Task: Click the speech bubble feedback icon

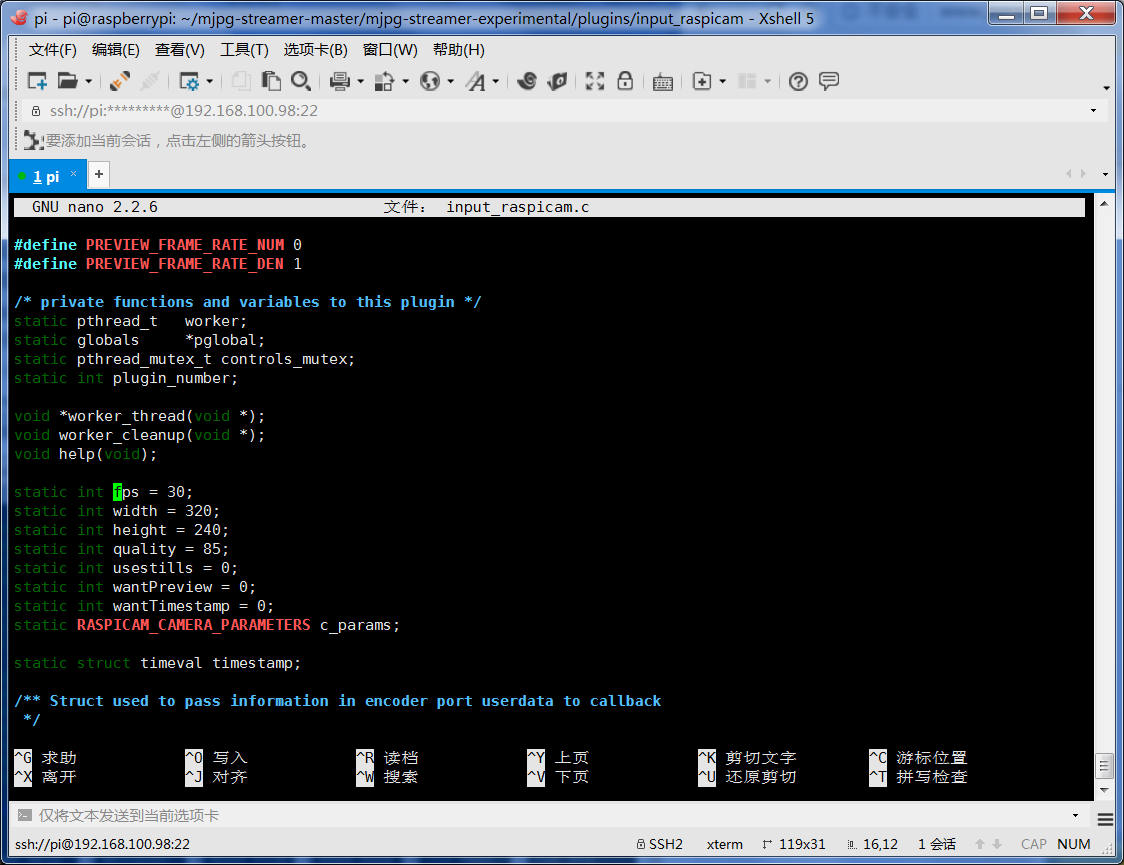Action: [x=829, y=81]
